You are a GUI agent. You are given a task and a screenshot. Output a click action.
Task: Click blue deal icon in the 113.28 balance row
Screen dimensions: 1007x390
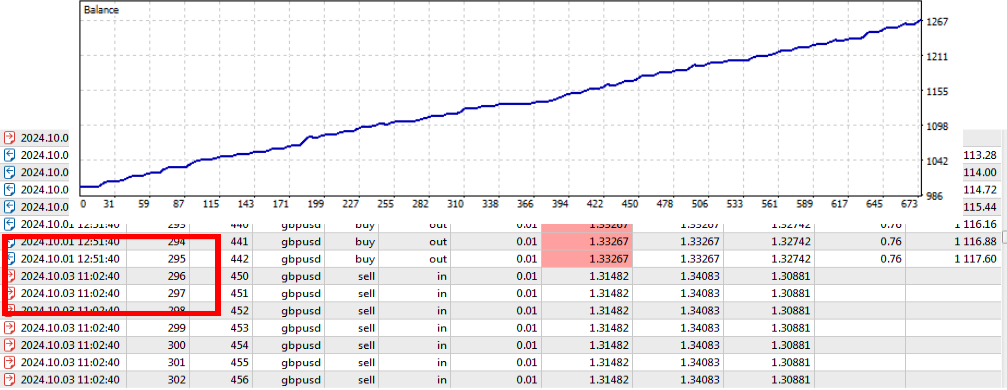(10, 155)
